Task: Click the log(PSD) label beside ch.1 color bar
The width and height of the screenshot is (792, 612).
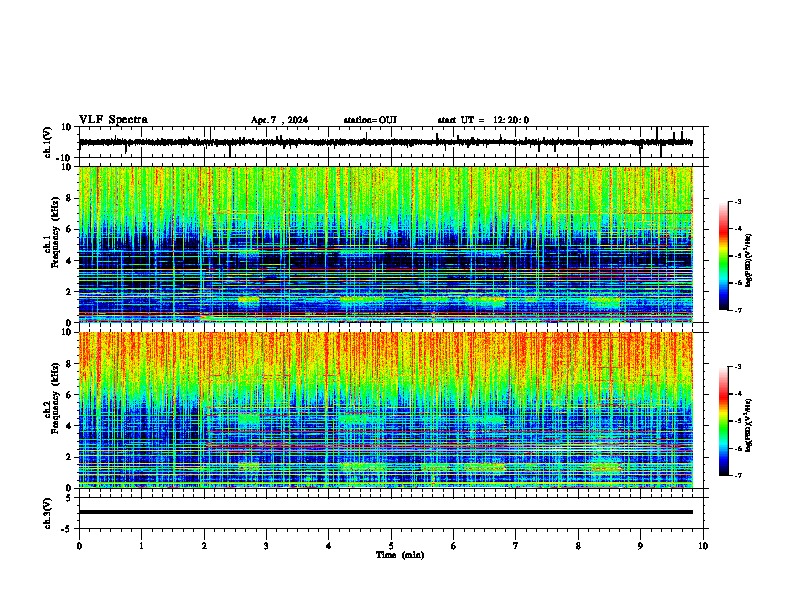Action: tap(748, 261)
